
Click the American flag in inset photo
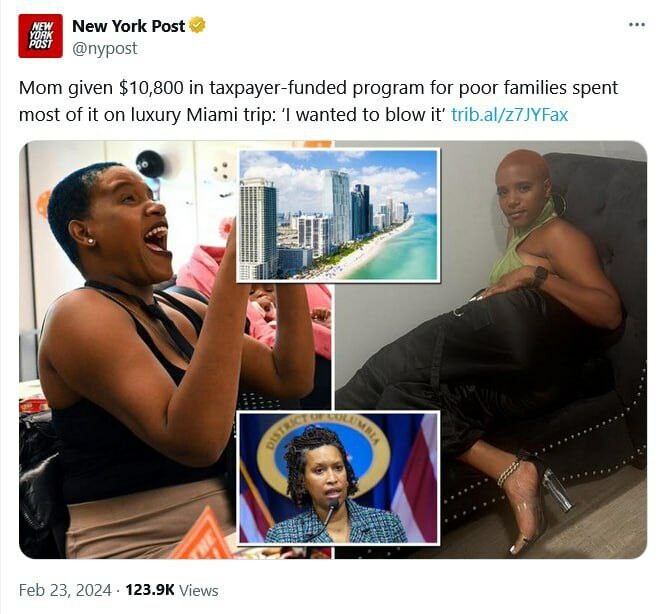pyautogui.click(x=415, y=478)
